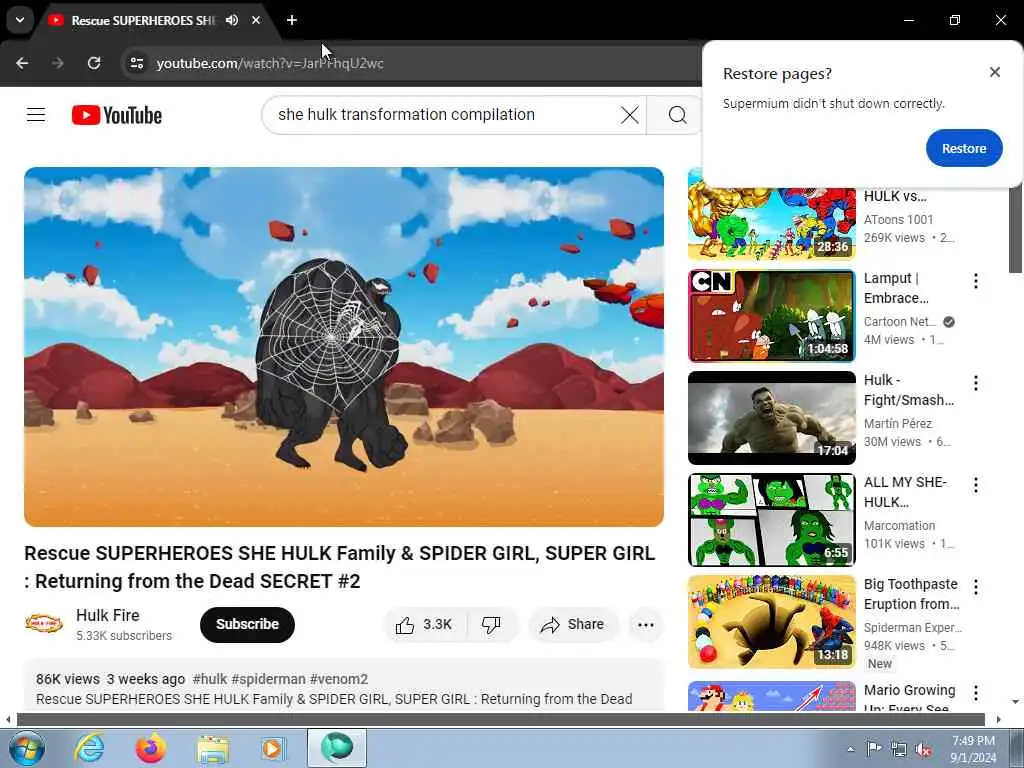Open volume muted speaker tray icon
This screenshot has width=1024, height=768.
(x=923, y=750)
